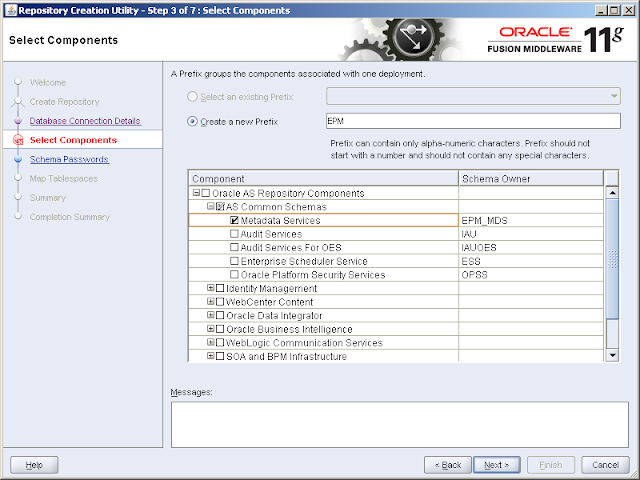The width and height of the screenshot is (640, 480).
Task: Select the Oracle Business Intelligence row label
Action: pos(289,329)
